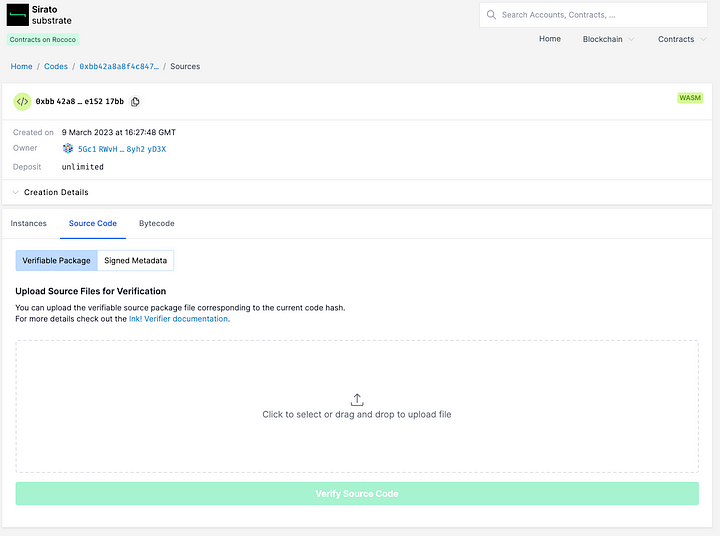
Task: Click the owner identicon avatar
Action: click(68, 149)
